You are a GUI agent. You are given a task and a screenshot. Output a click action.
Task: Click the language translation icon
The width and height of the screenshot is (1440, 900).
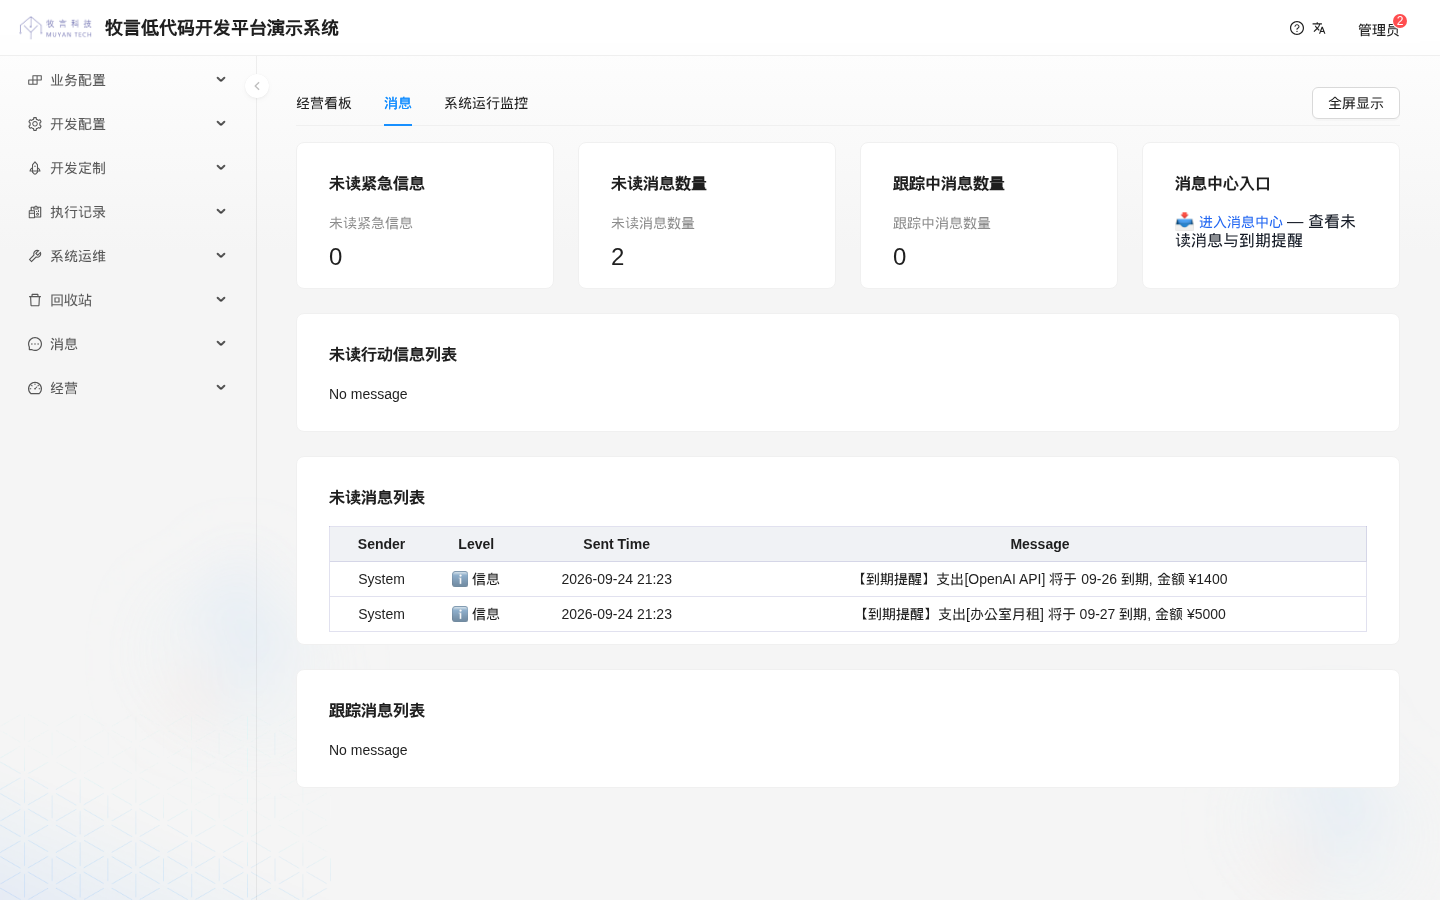click(x=1319, y=28)
